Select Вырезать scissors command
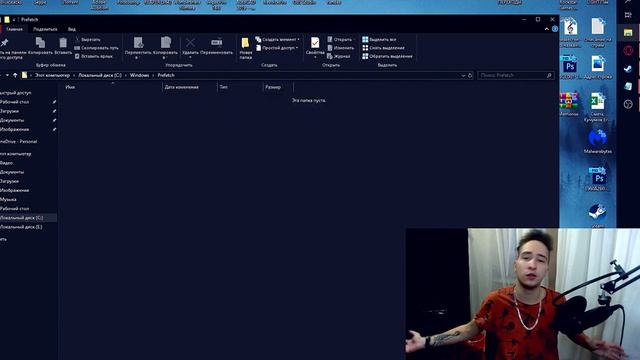This screenshot has width=640, height=360. [x=88, y=40]
